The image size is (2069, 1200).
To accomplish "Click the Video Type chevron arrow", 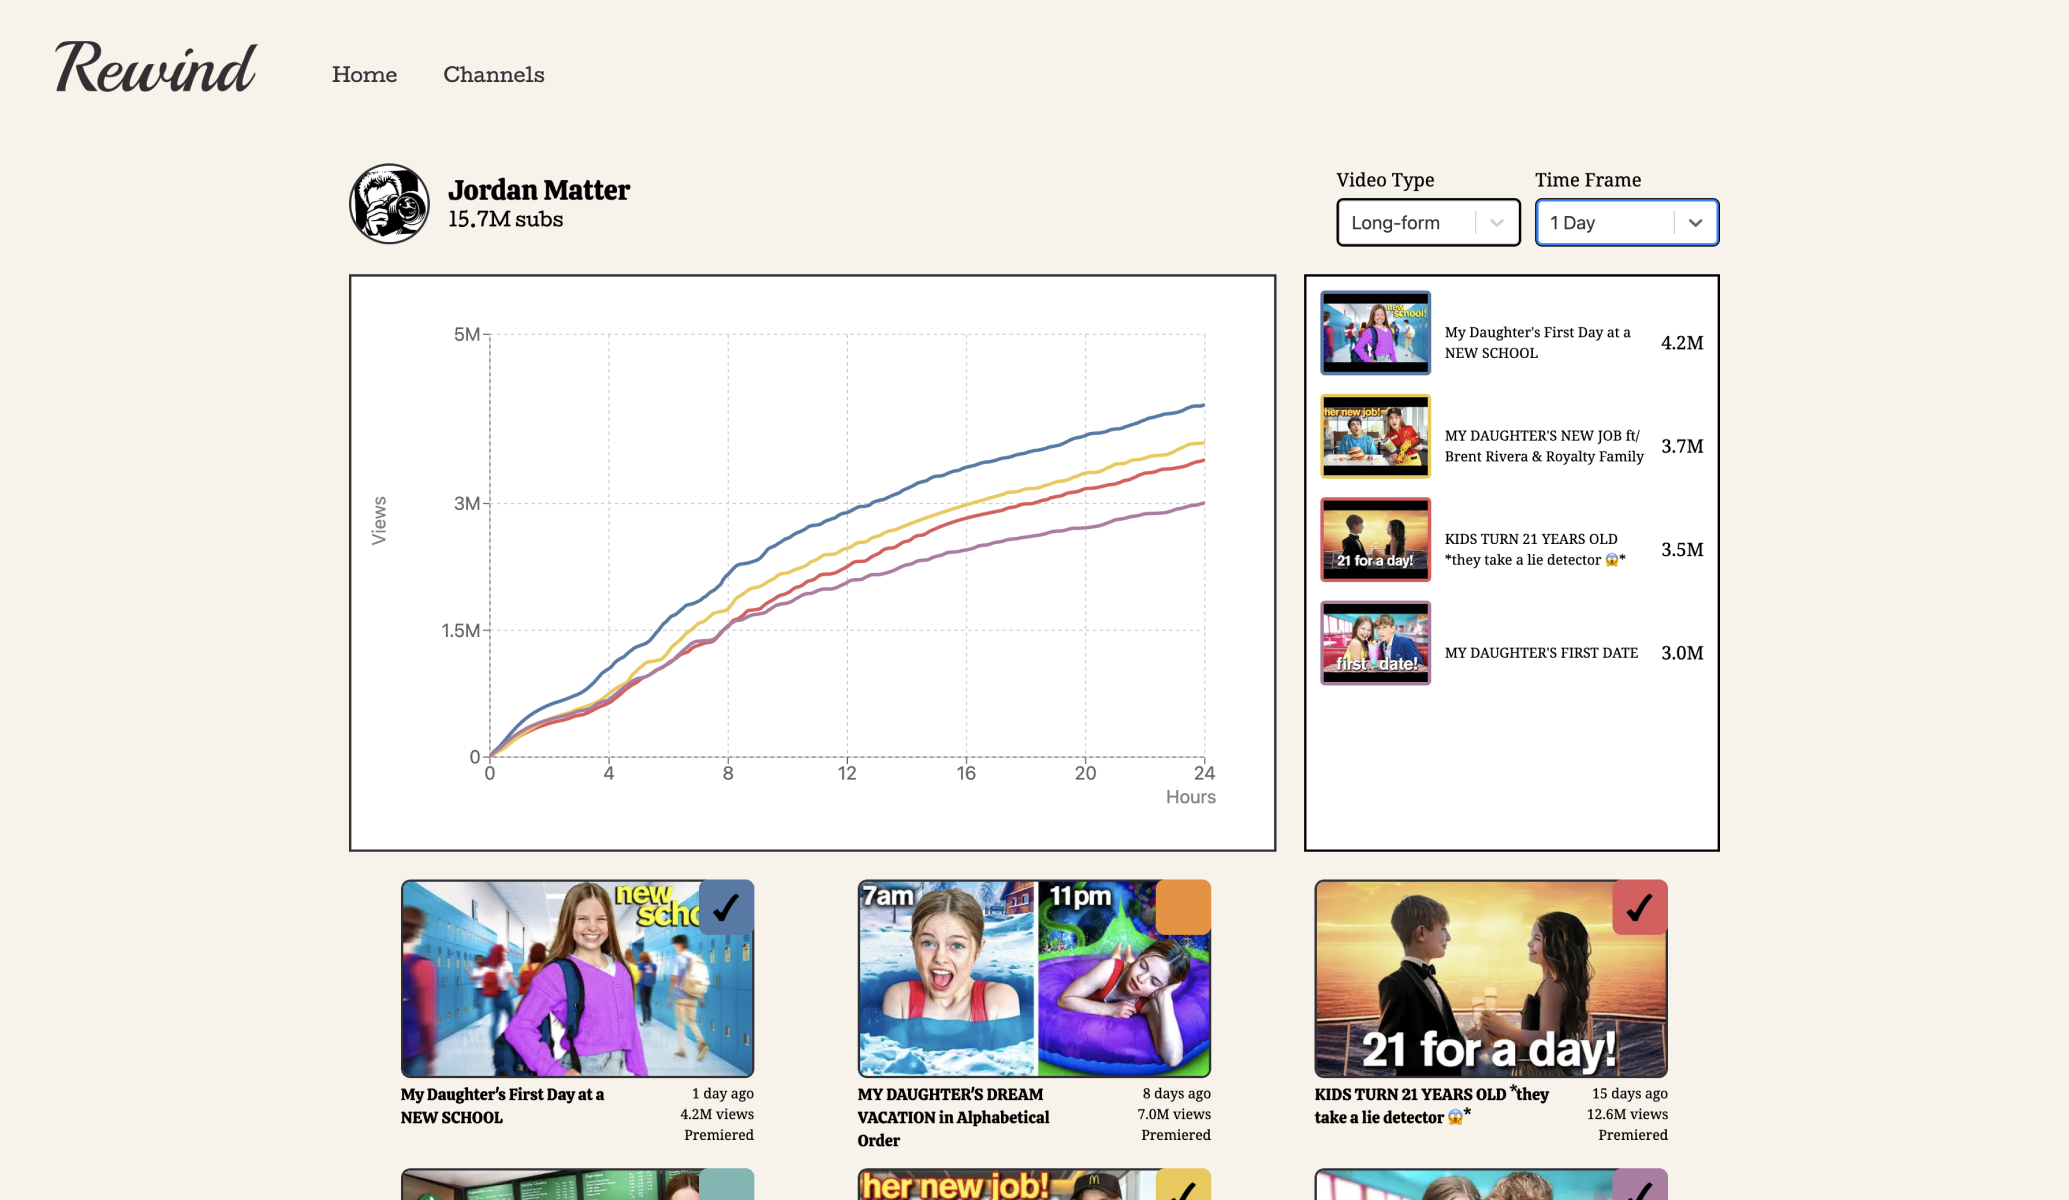I will 1497,223.
